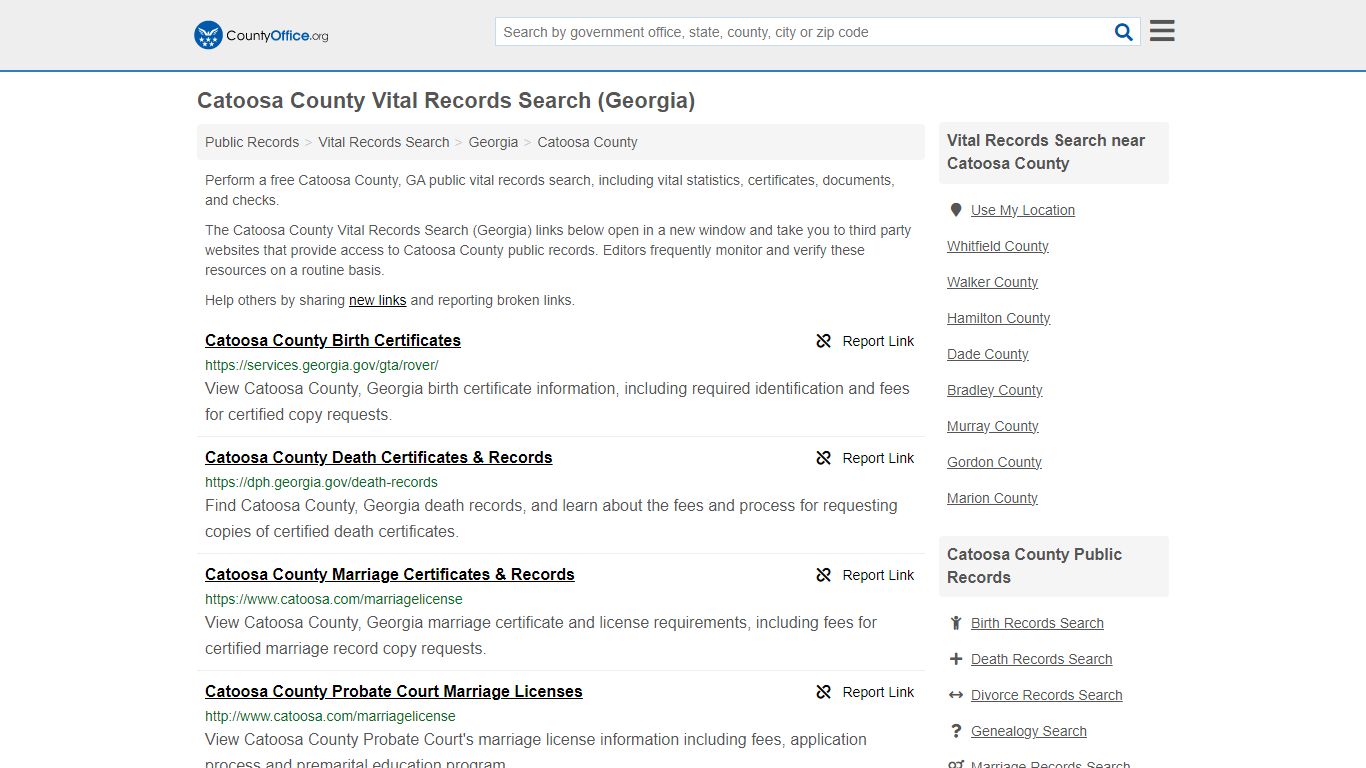1366x768 pixels.
Task: Select Use My Location
Action: point(1023,210)
